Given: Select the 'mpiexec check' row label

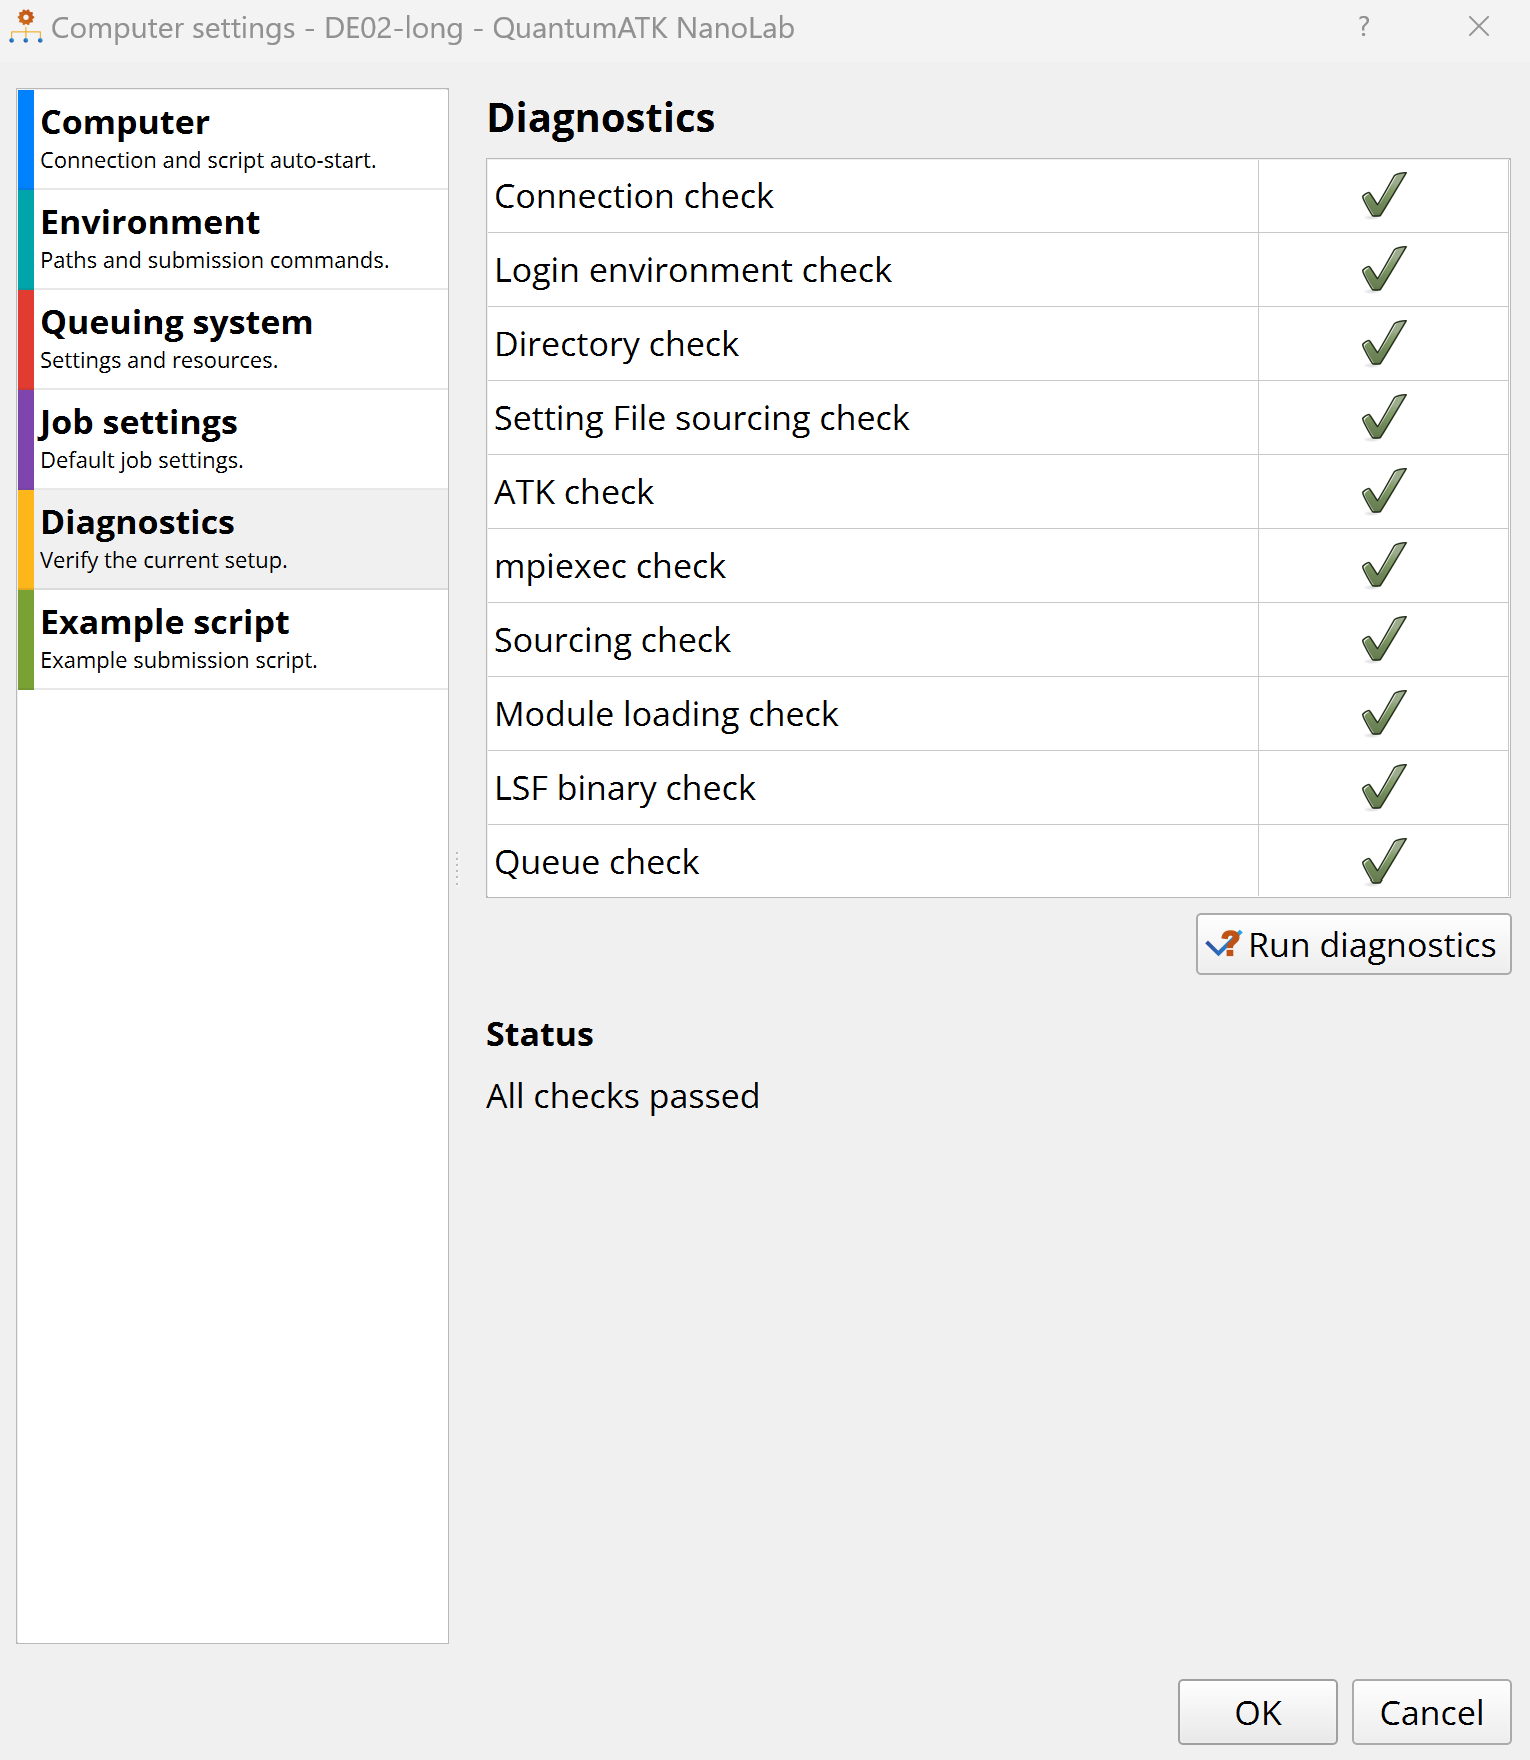Looking at the screenshot, I should pos(610,566).
